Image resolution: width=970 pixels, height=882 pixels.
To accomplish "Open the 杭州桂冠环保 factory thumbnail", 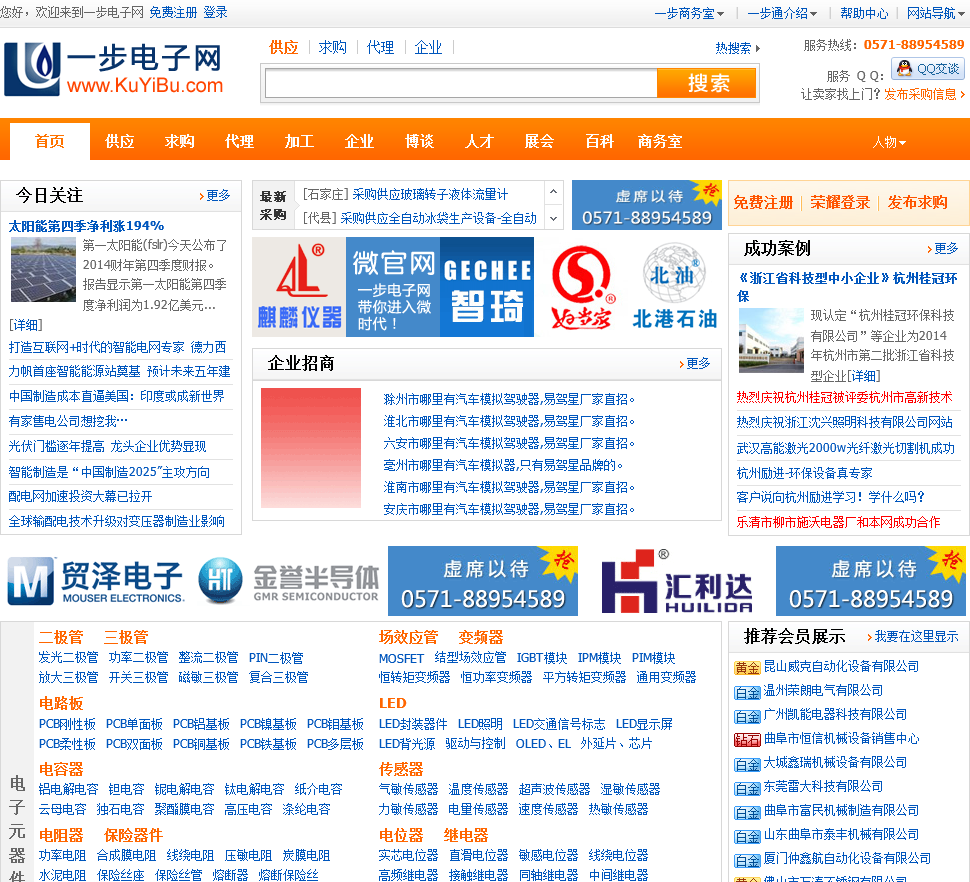I will 771,341.
